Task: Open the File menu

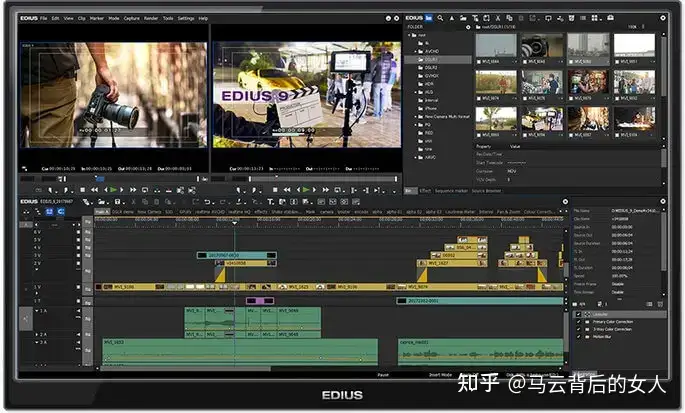Action: click(x=44, y=18)
